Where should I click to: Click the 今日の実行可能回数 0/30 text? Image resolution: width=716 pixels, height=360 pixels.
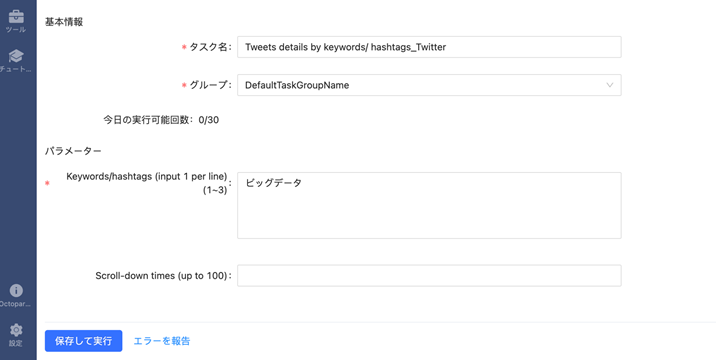tap(161, 120)
